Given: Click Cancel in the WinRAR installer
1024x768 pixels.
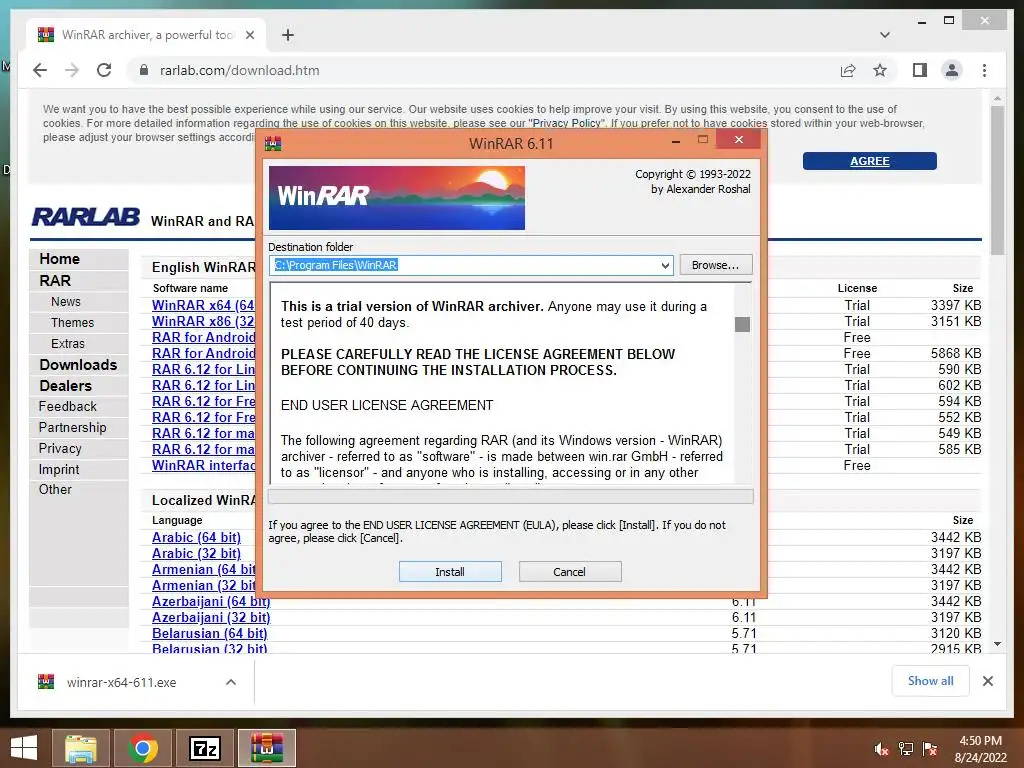Looking at the screenshot, I should click(x=569, y=571).
